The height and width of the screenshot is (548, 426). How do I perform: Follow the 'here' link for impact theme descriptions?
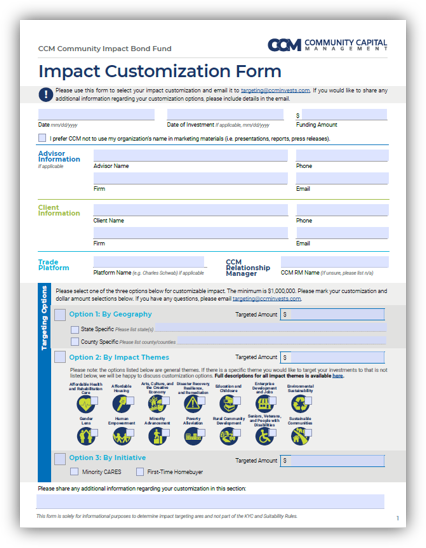coord(338,376)
